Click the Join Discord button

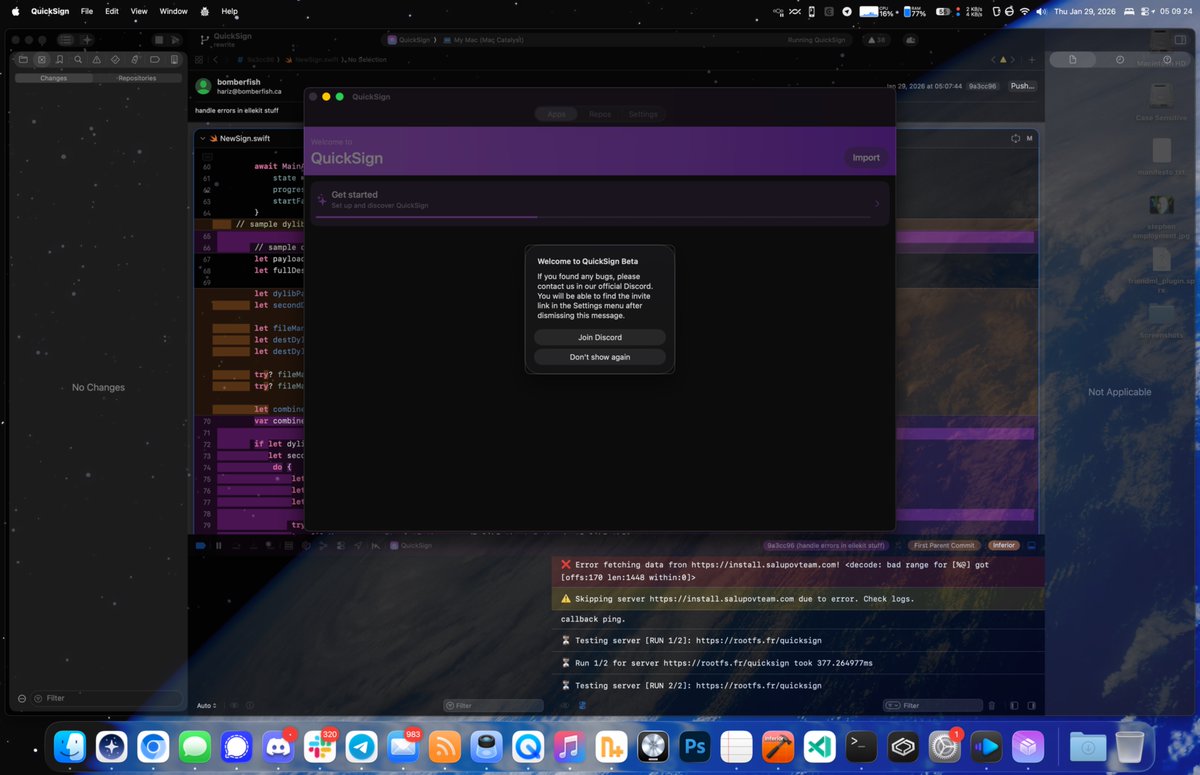pyautogui.click(x=600, y=337)
